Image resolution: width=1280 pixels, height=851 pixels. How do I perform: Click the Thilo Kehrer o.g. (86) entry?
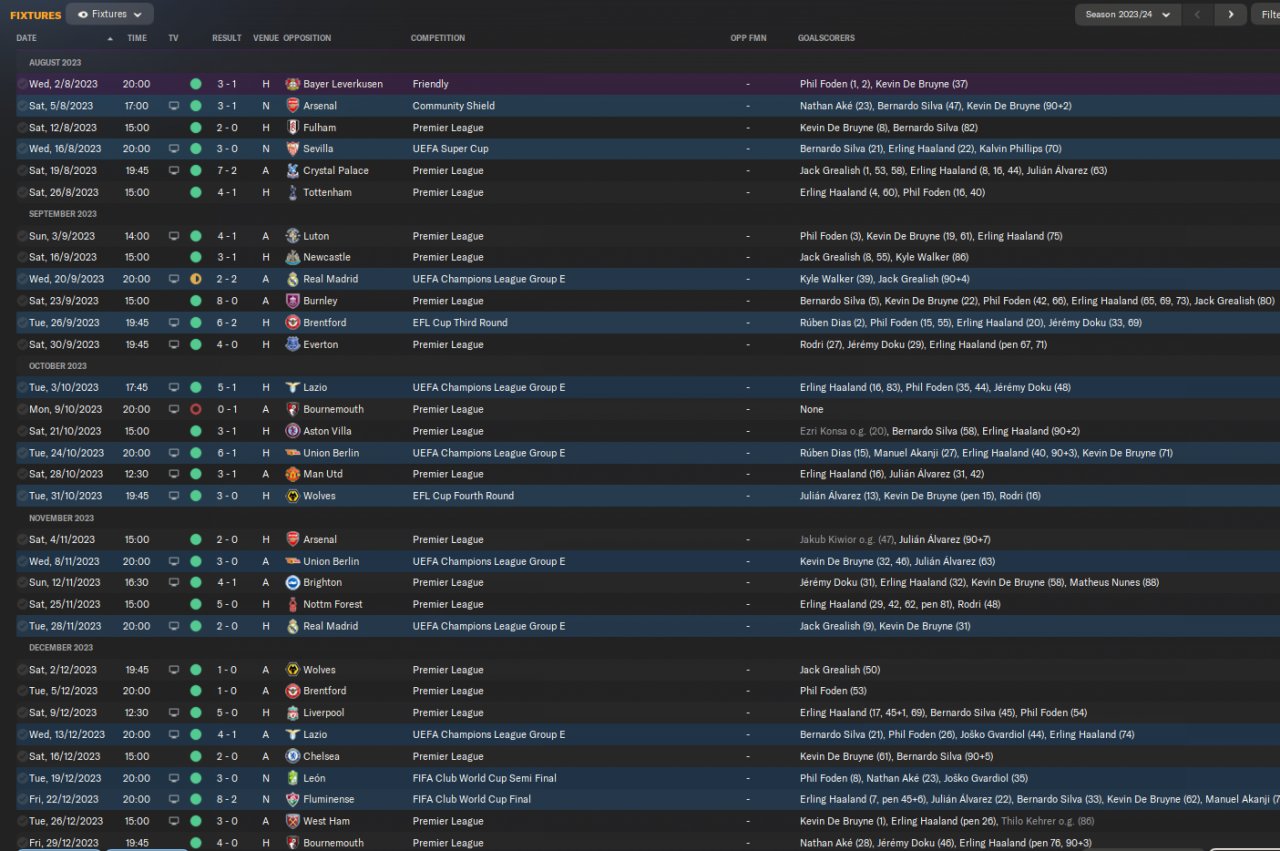pyautogui.click(x=1048, y=822)
